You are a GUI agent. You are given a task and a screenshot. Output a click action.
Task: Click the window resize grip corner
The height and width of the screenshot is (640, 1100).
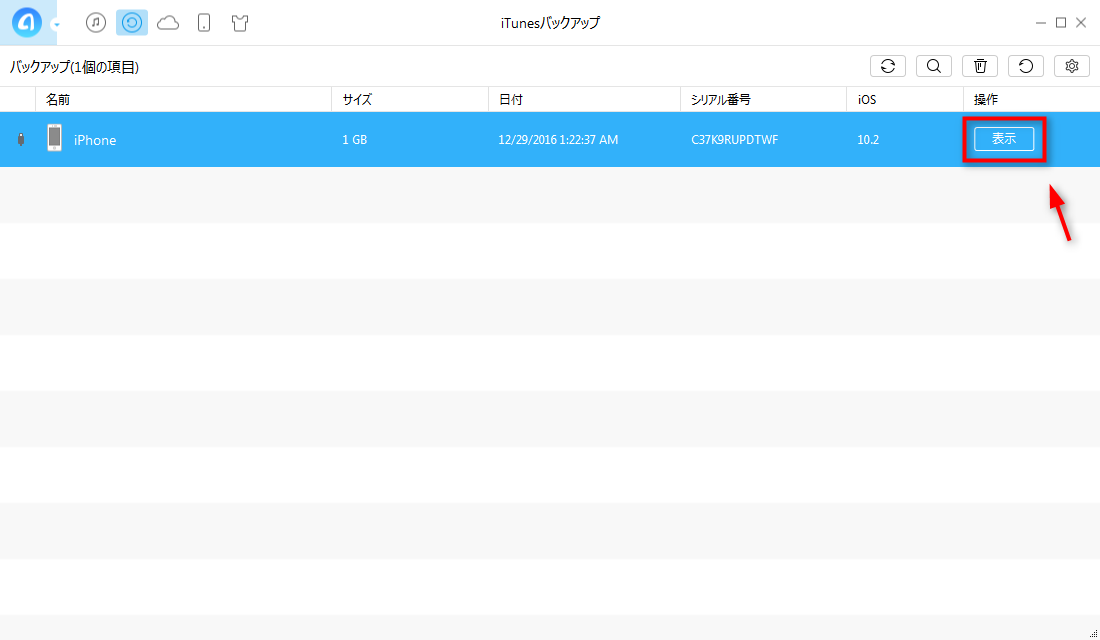point(1093,634)
